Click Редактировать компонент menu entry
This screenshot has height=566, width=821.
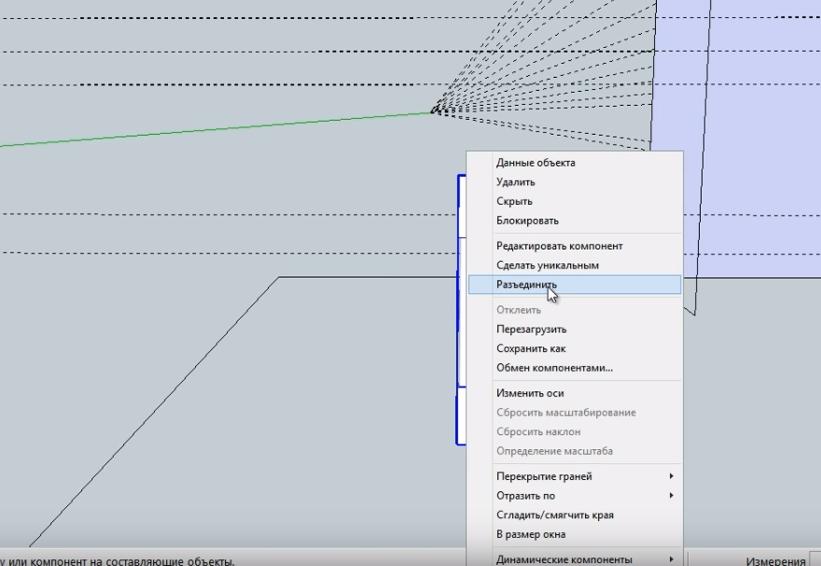tap(559, 246)
